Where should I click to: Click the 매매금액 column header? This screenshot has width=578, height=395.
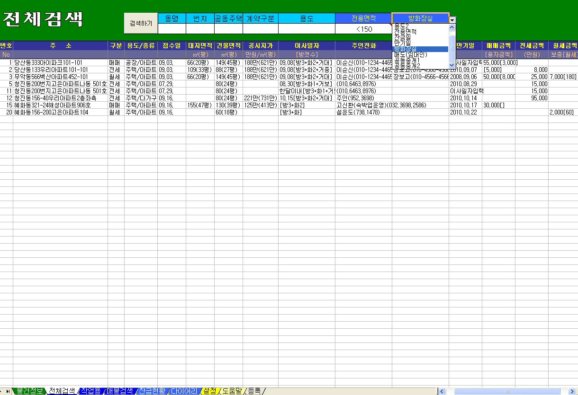pyautogui.click(x=498, y=46)
